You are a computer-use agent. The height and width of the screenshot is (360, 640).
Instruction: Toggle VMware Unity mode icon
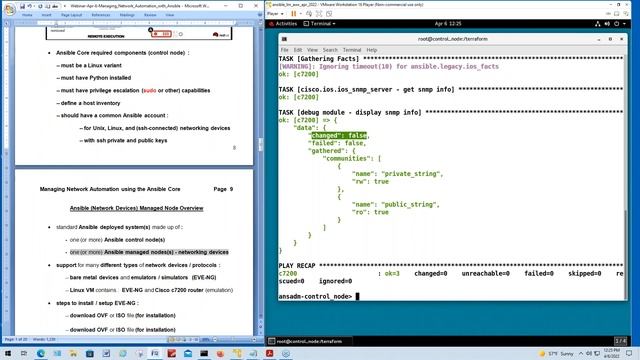(x=329, y=13)
